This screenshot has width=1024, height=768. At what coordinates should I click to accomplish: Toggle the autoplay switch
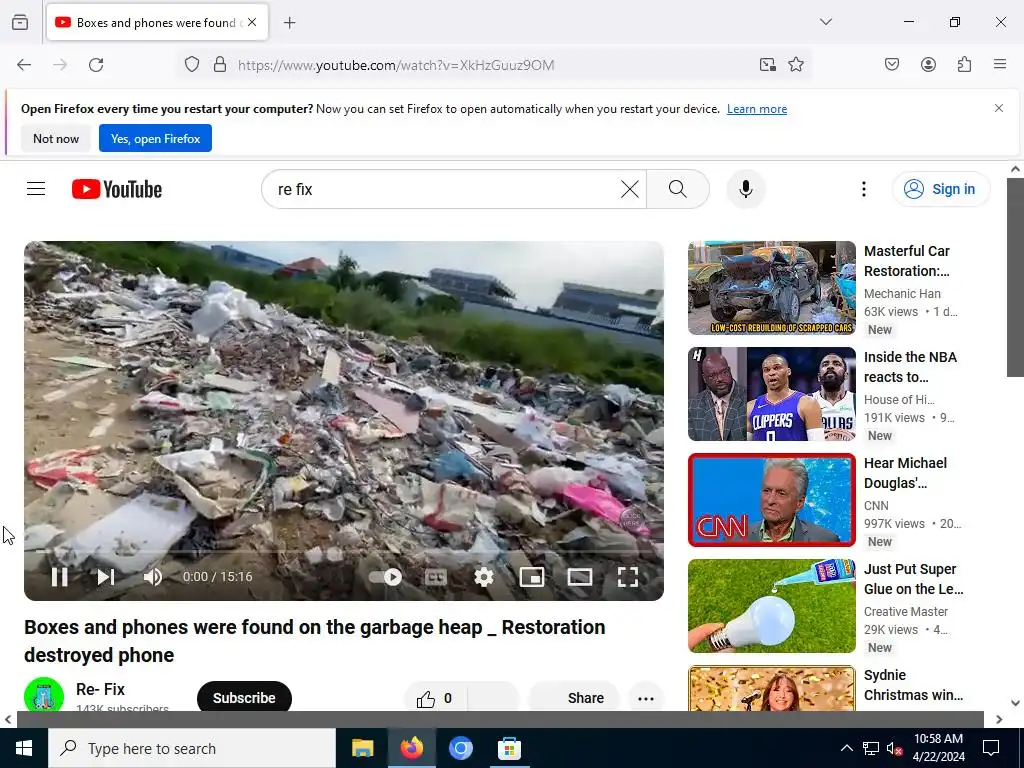(385, 577)
